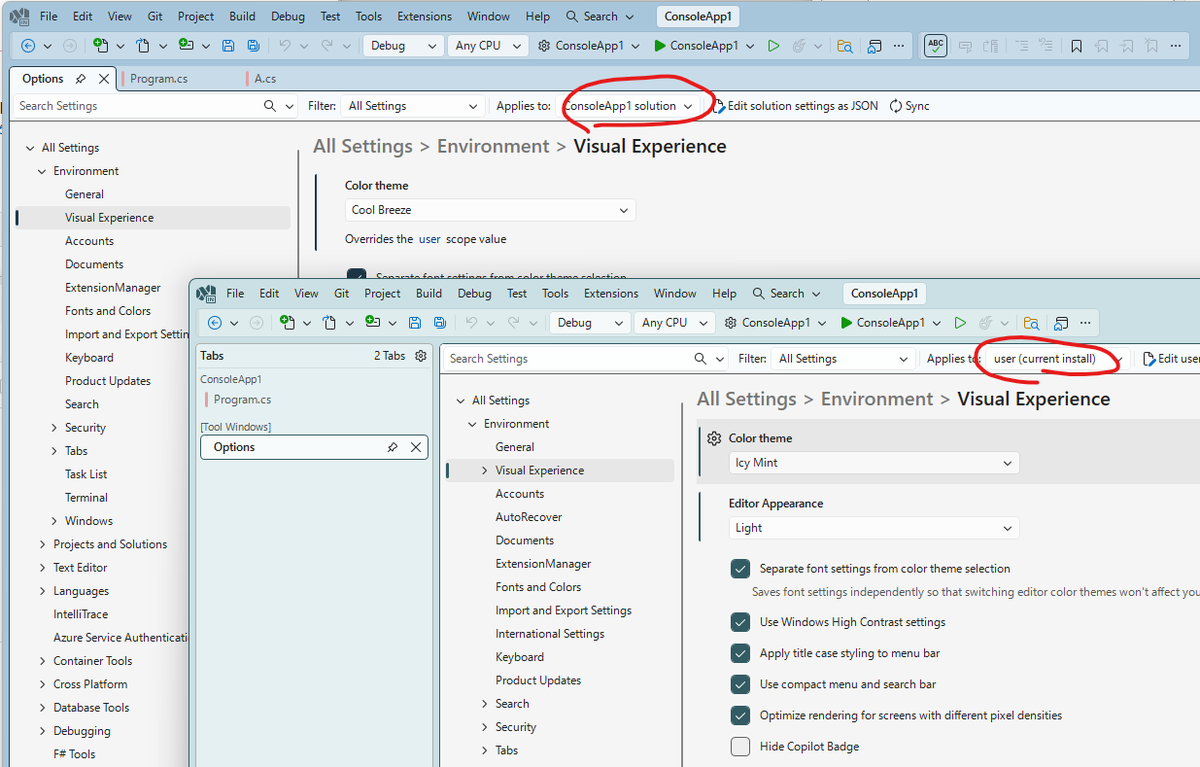Click Redo icon in back window toolbar
This screenshot has width=1200, height=767.
(x=327, y=46)
